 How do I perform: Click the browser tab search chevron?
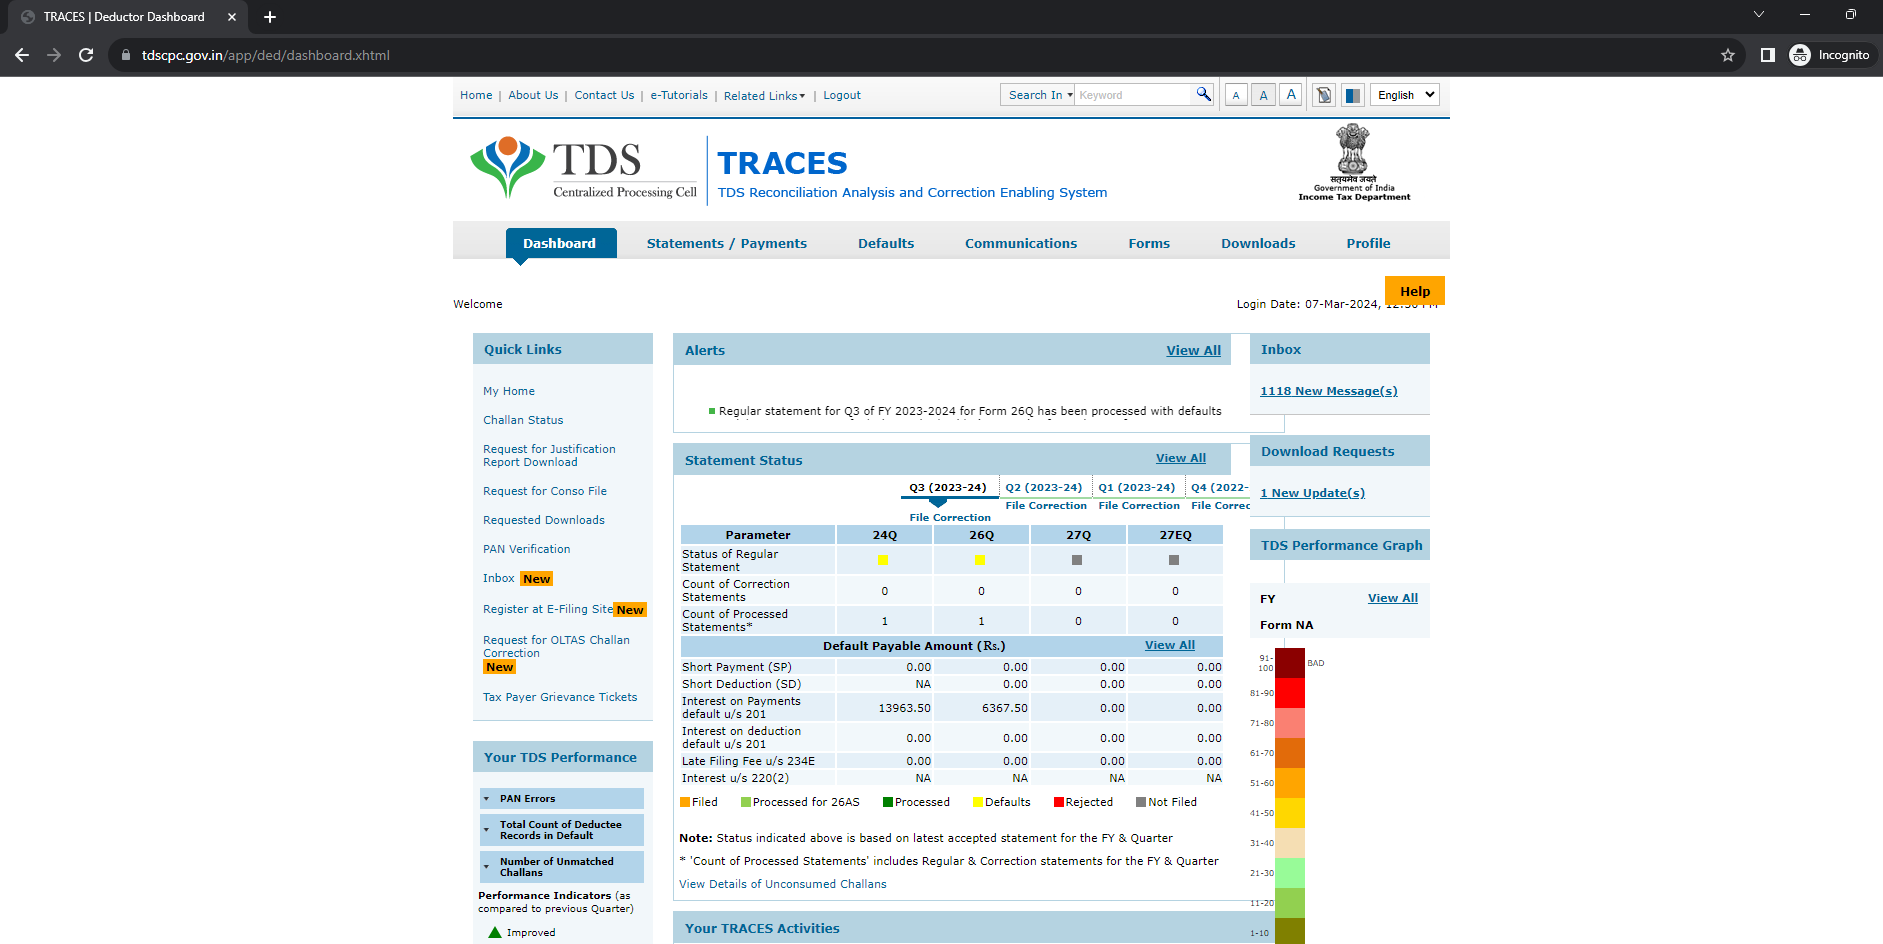[1759, 15]
